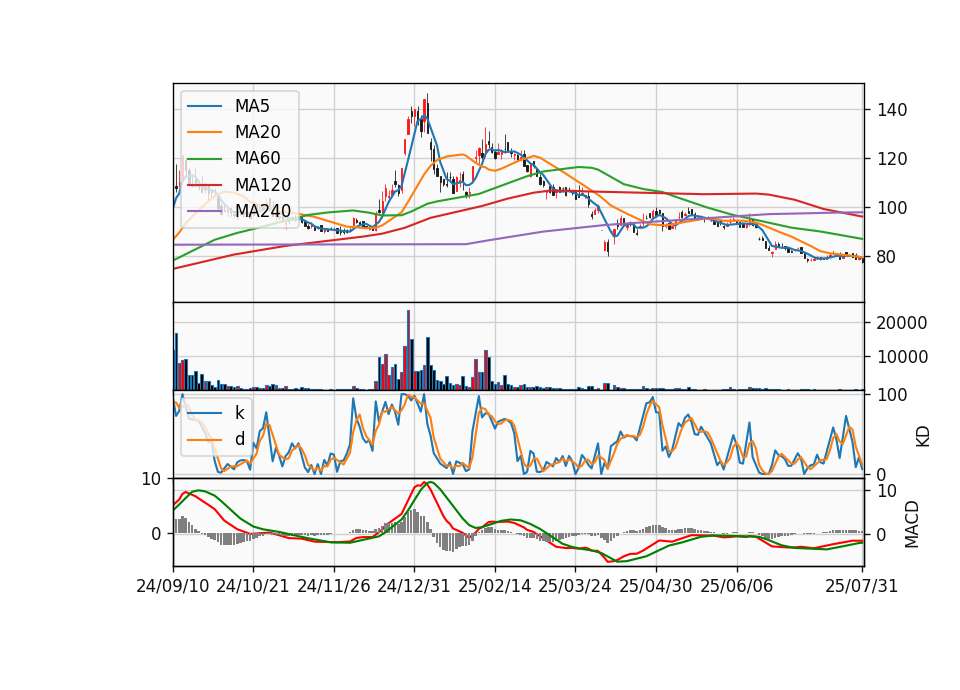This screenshot has width=960, height=690.
Task: Click the 25/07/31 date label
Action: pos(861,586)
